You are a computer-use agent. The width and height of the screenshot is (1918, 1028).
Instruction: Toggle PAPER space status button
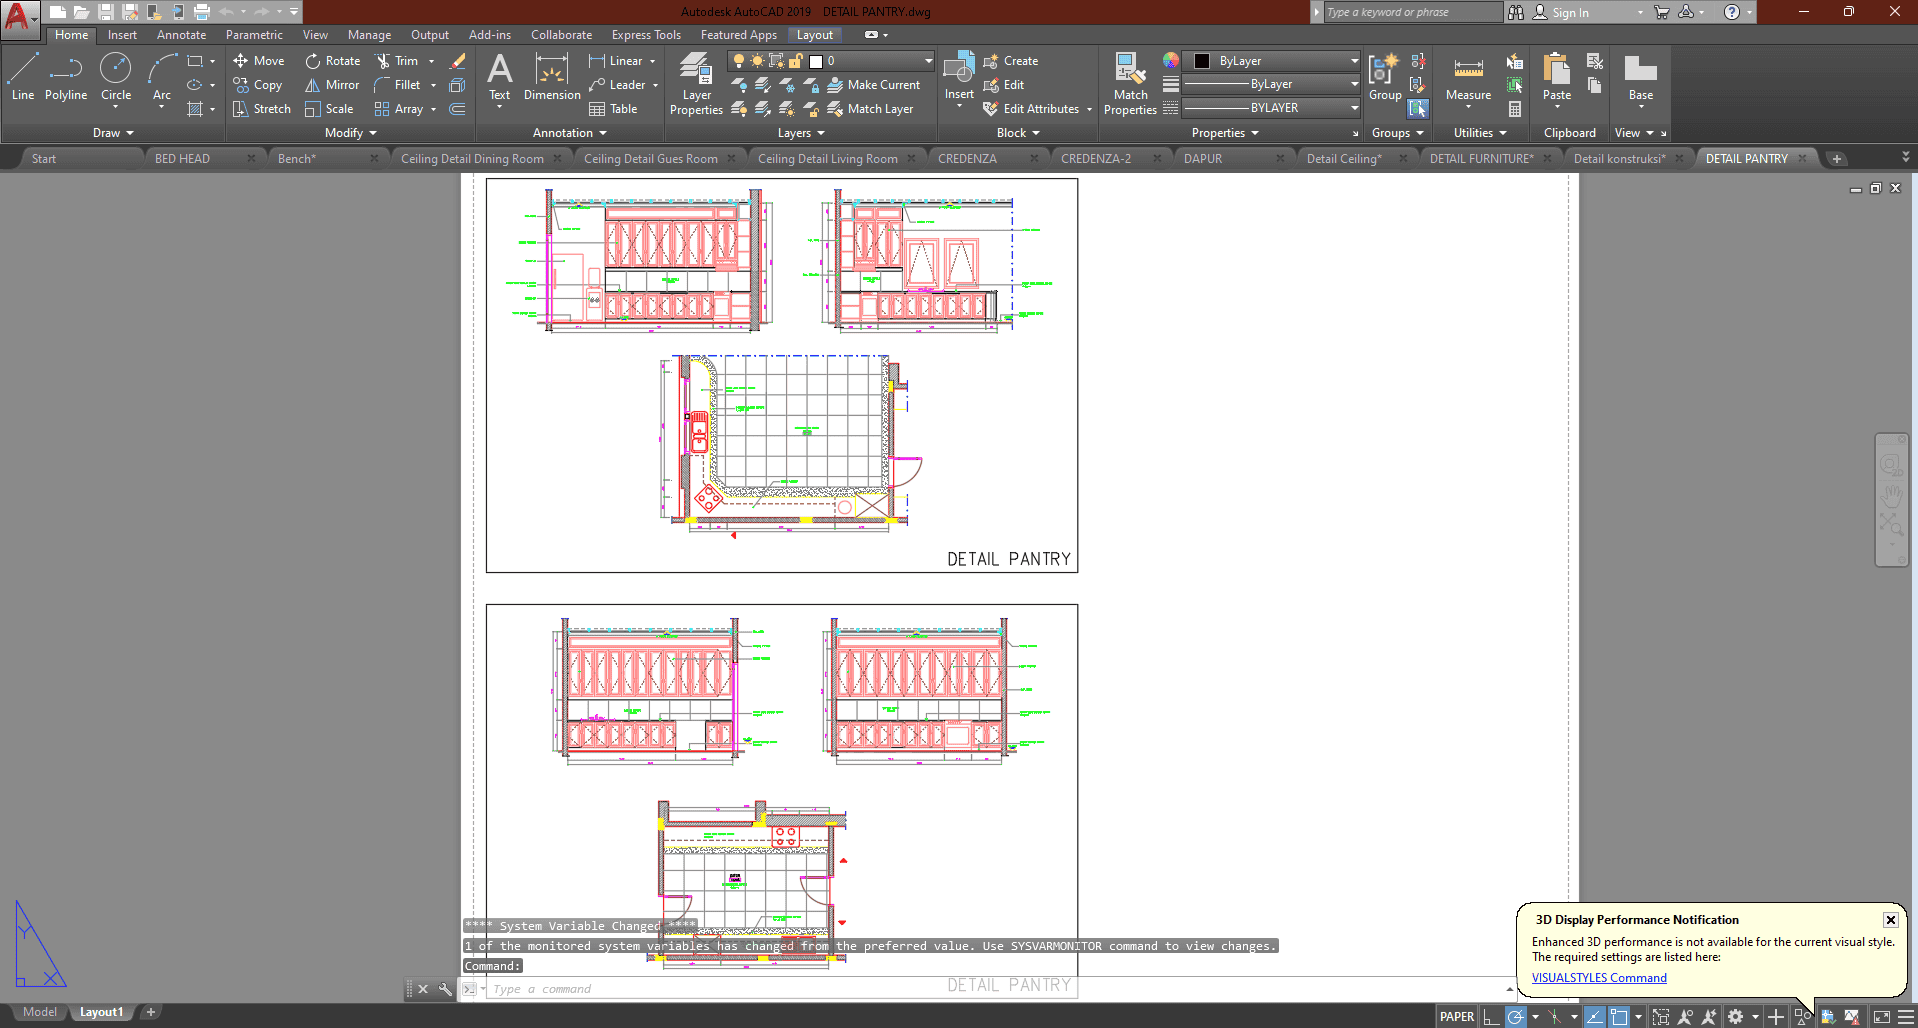tap(1456, 1017)
